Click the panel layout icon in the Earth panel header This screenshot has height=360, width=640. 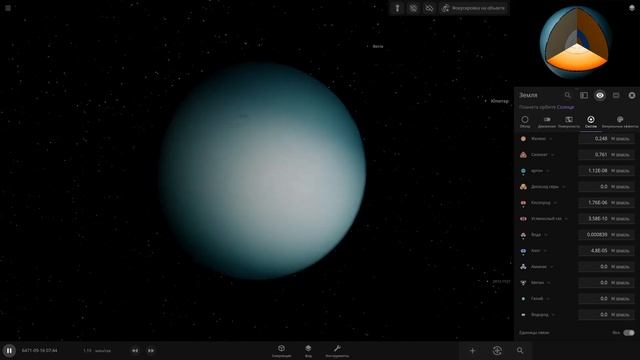point(584,95)
